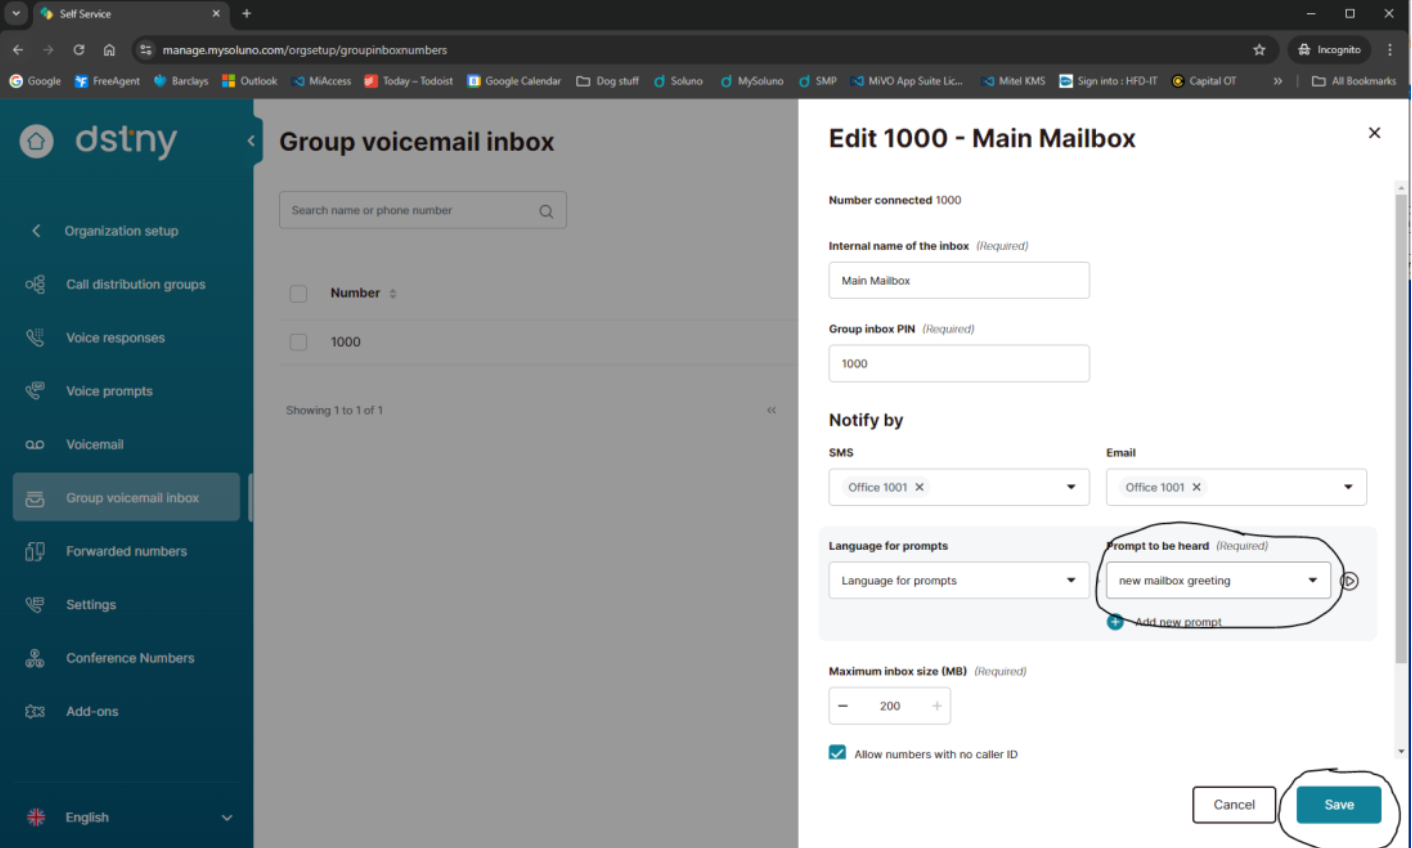The height and width of the screenshot is (848, 1412).
Task: Click the edit panel vertical scrollbar
Action: click(1401, 428)
